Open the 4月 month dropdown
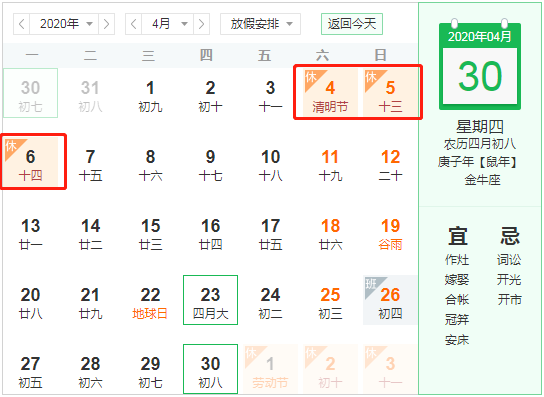The image size is (544, 397). [167, 24]
